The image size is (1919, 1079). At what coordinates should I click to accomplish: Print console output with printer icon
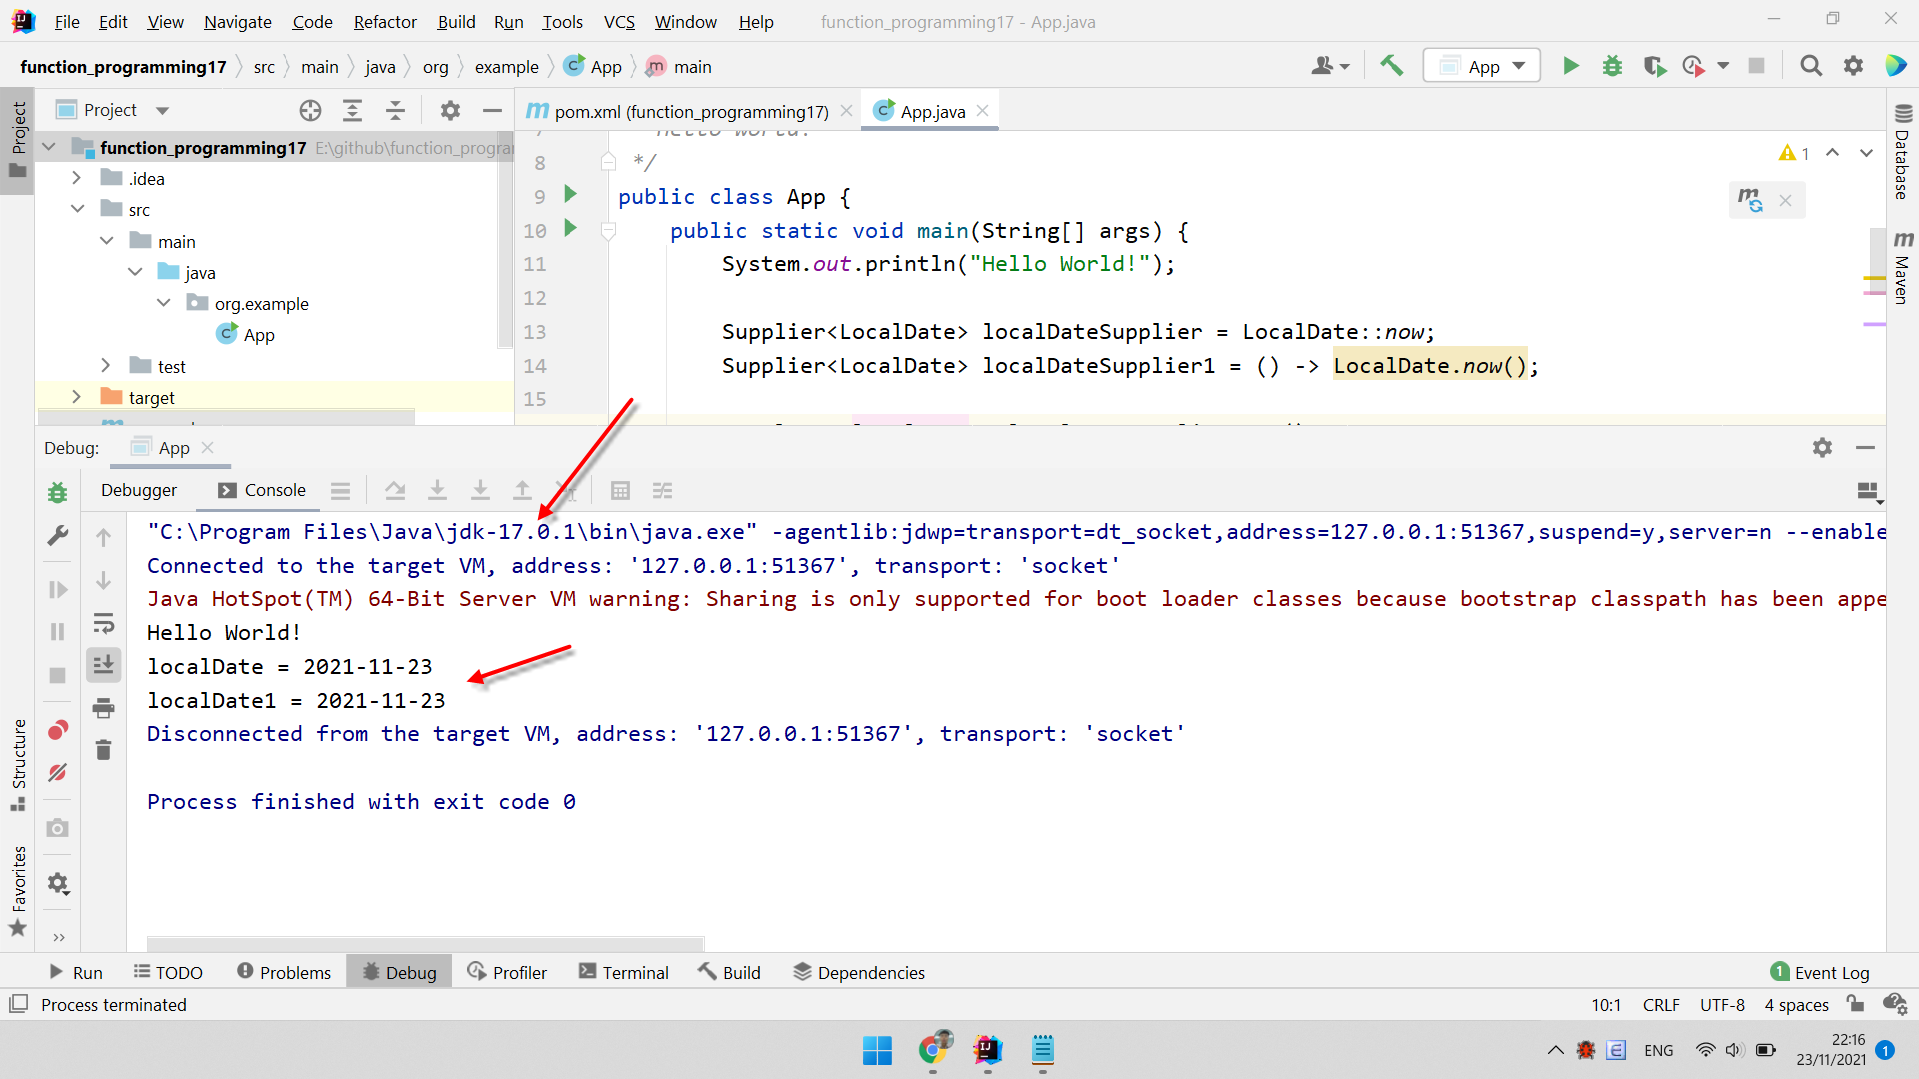[x=103, y=708]
